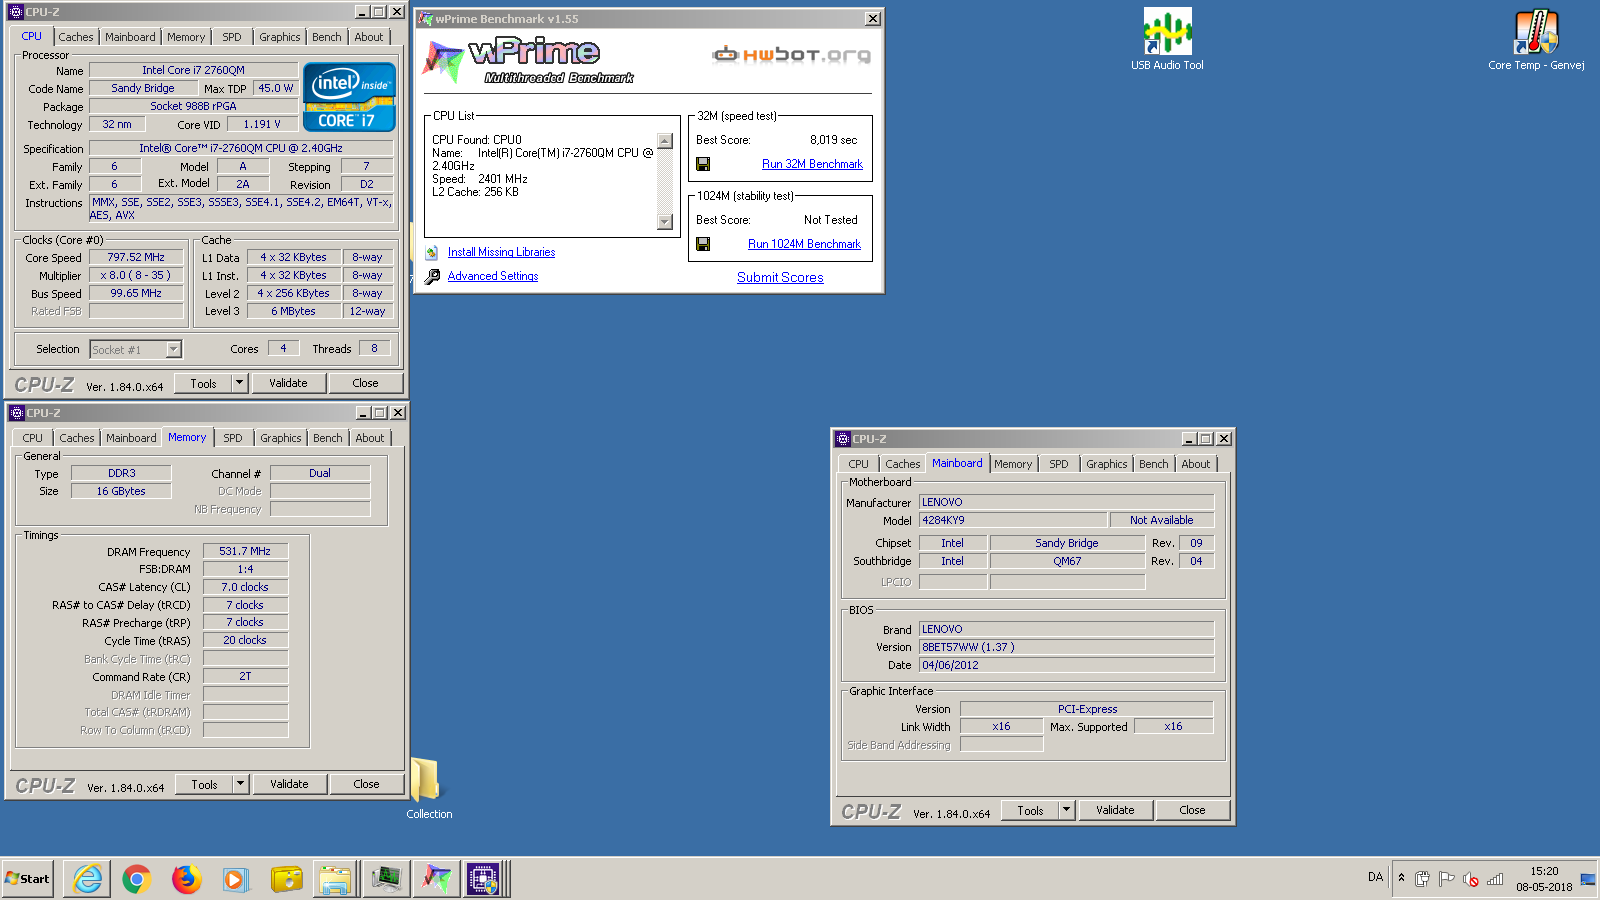1600x900 pixels.
Task: Click the Submit Scores link
Action: [x=780, y=277]
